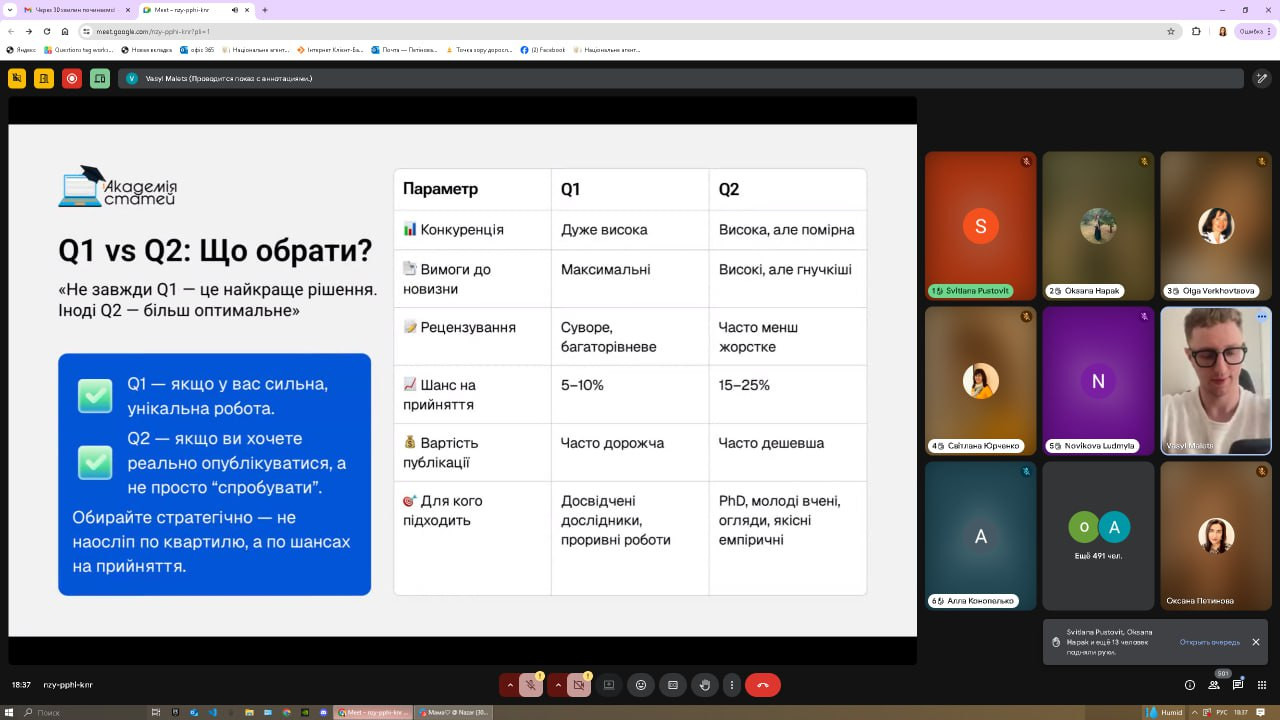Toggle the microphone mute button
1280x720 pixels.
[x=531, y=685]
